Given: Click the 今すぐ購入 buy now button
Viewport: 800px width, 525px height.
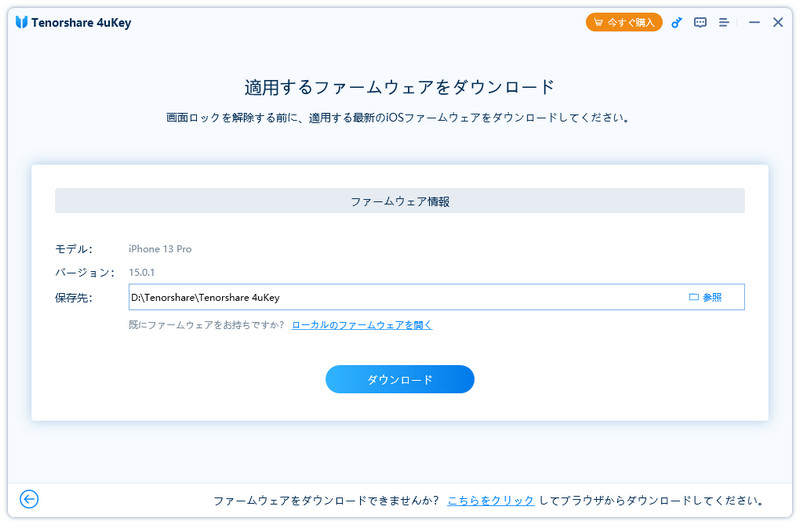Looking at the screenshot, I should point(624,22).
